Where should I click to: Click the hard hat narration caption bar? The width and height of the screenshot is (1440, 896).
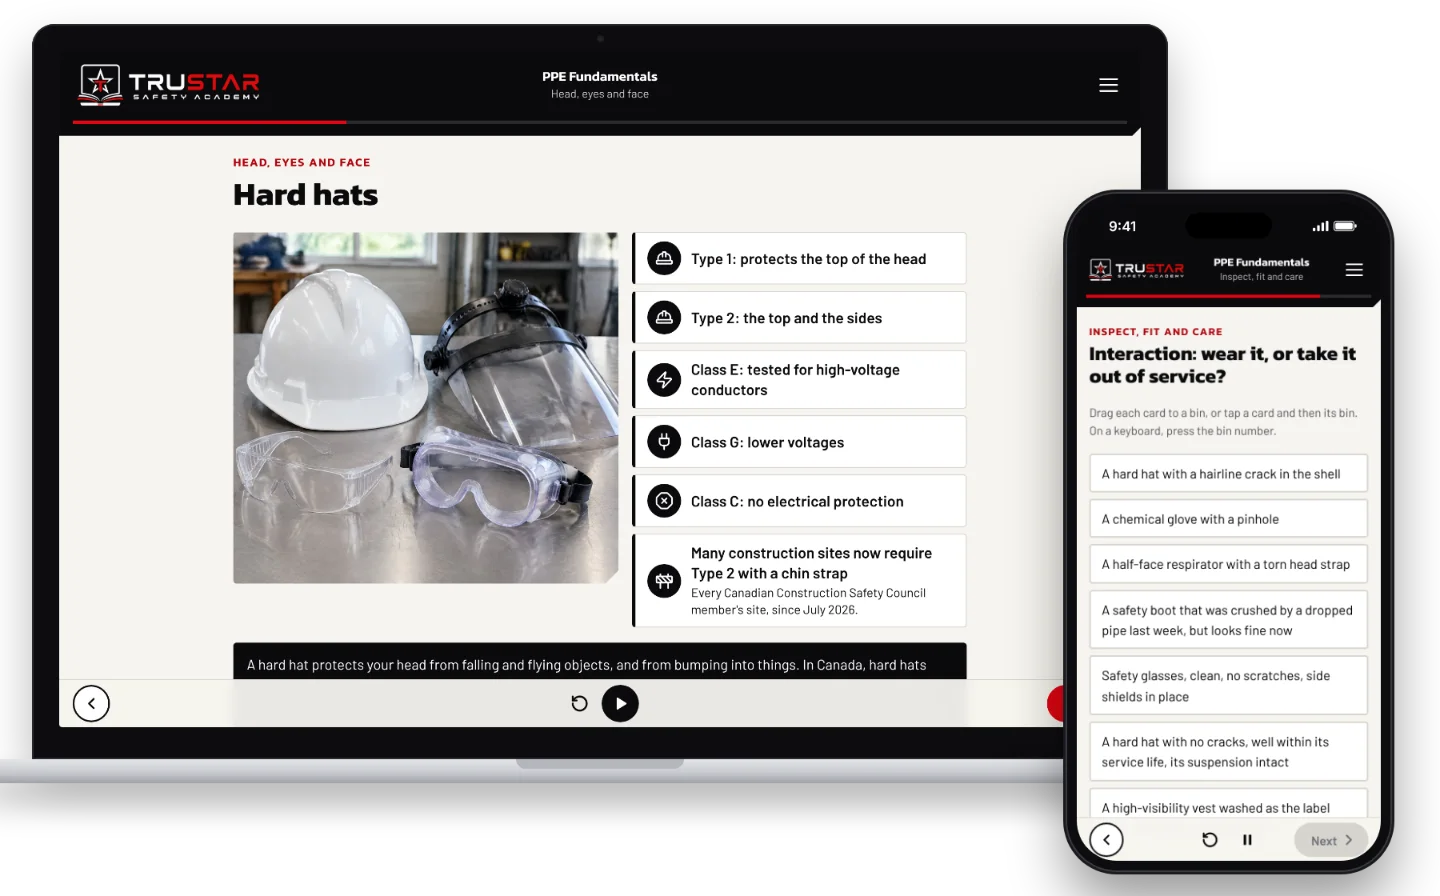(600, 661)
